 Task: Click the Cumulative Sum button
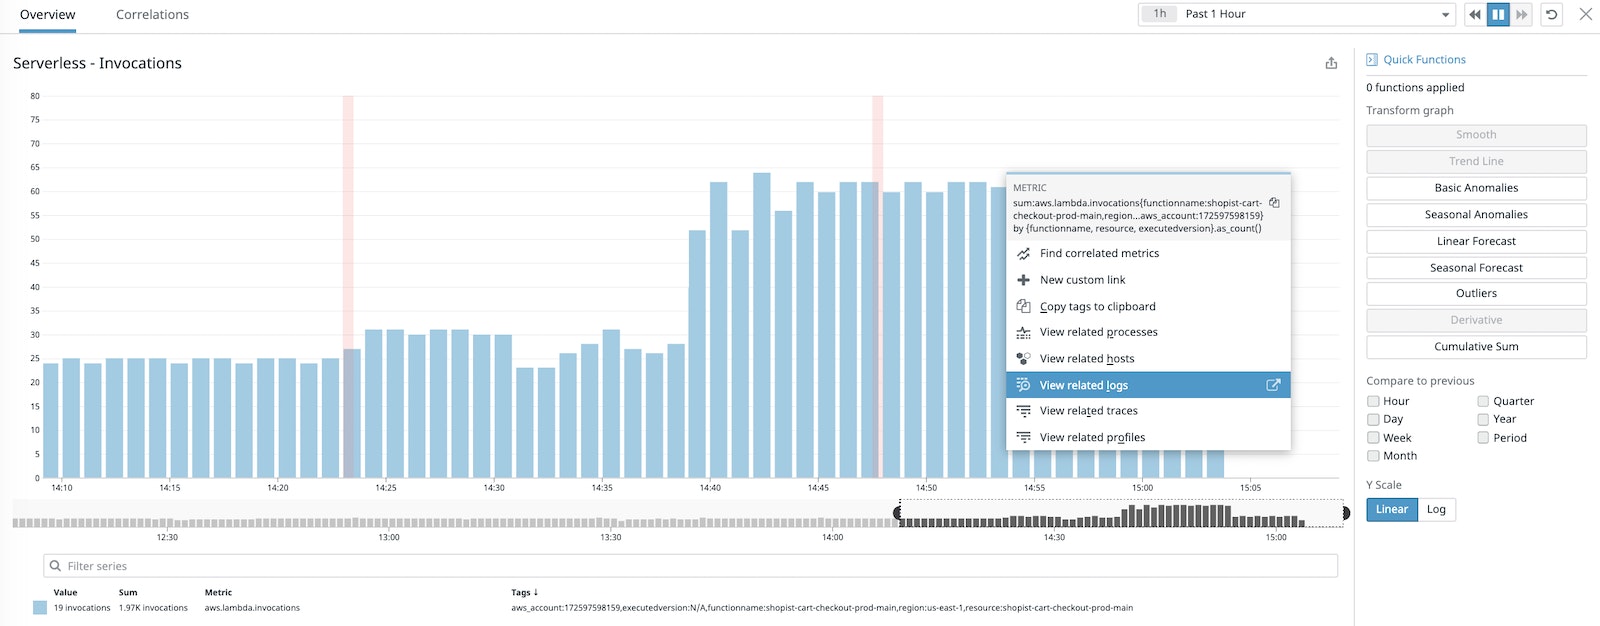(1476, 347)
